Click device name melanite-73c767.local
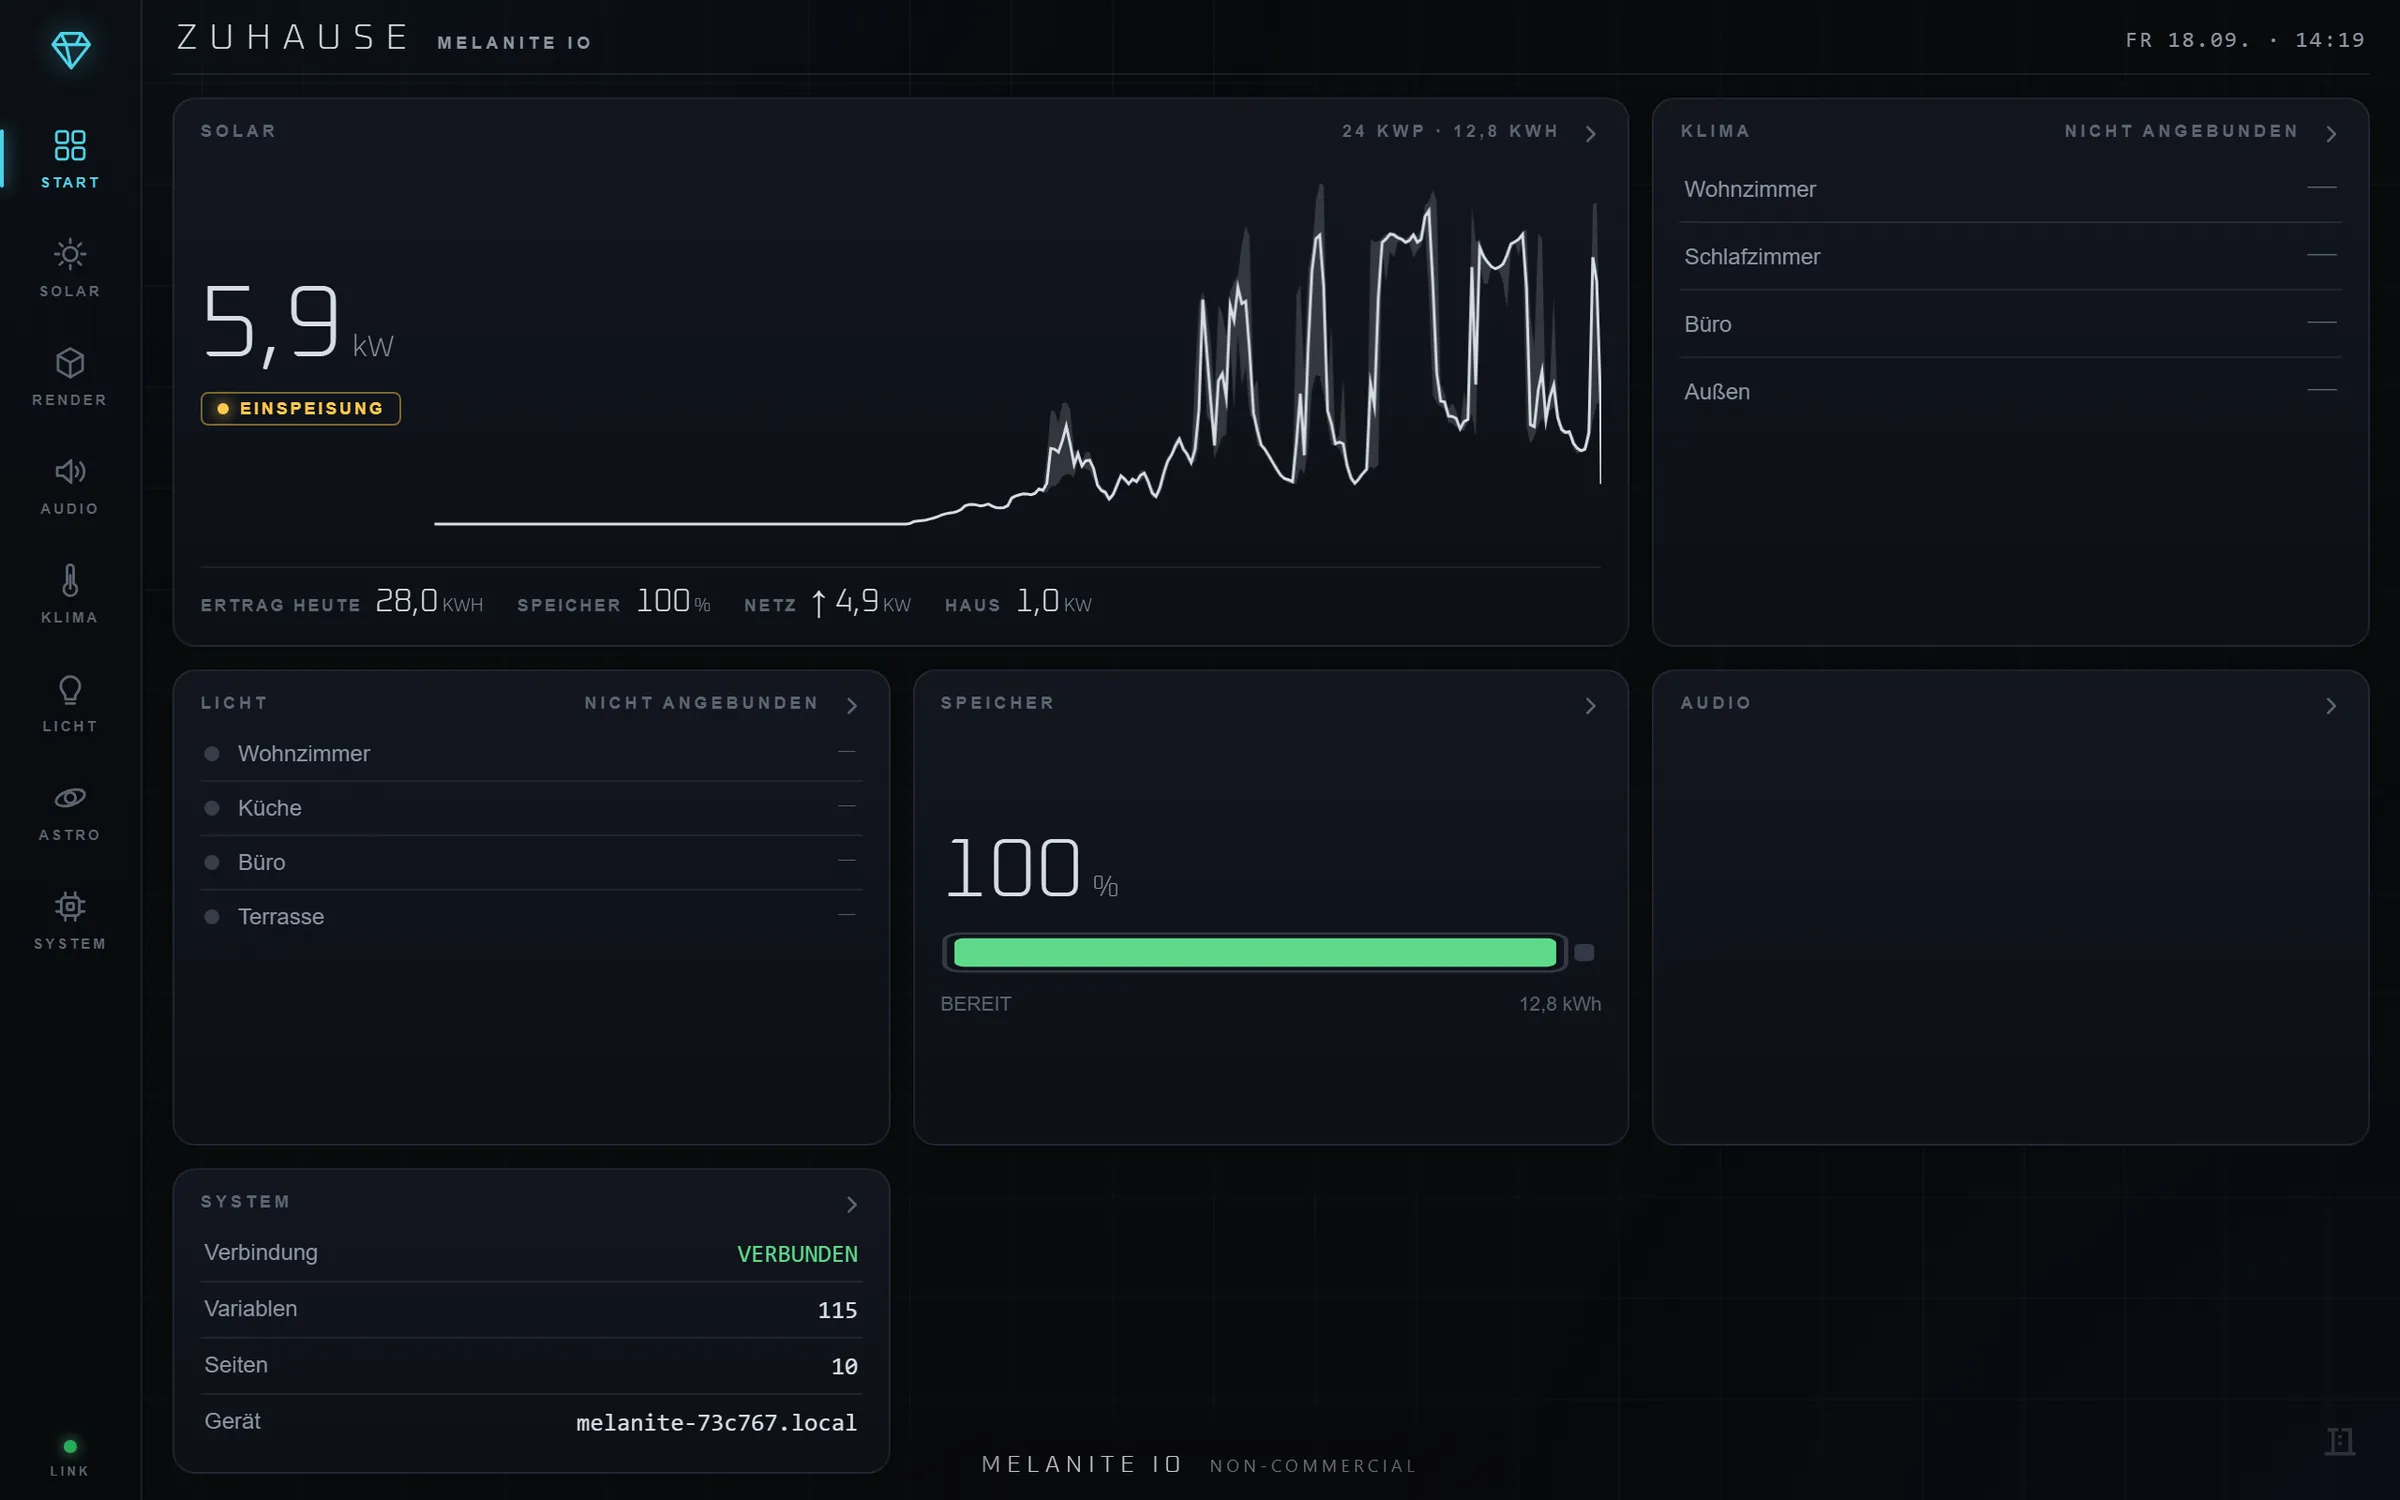This screenshot has width=2400, height=1500. (x=716, y=1422)
